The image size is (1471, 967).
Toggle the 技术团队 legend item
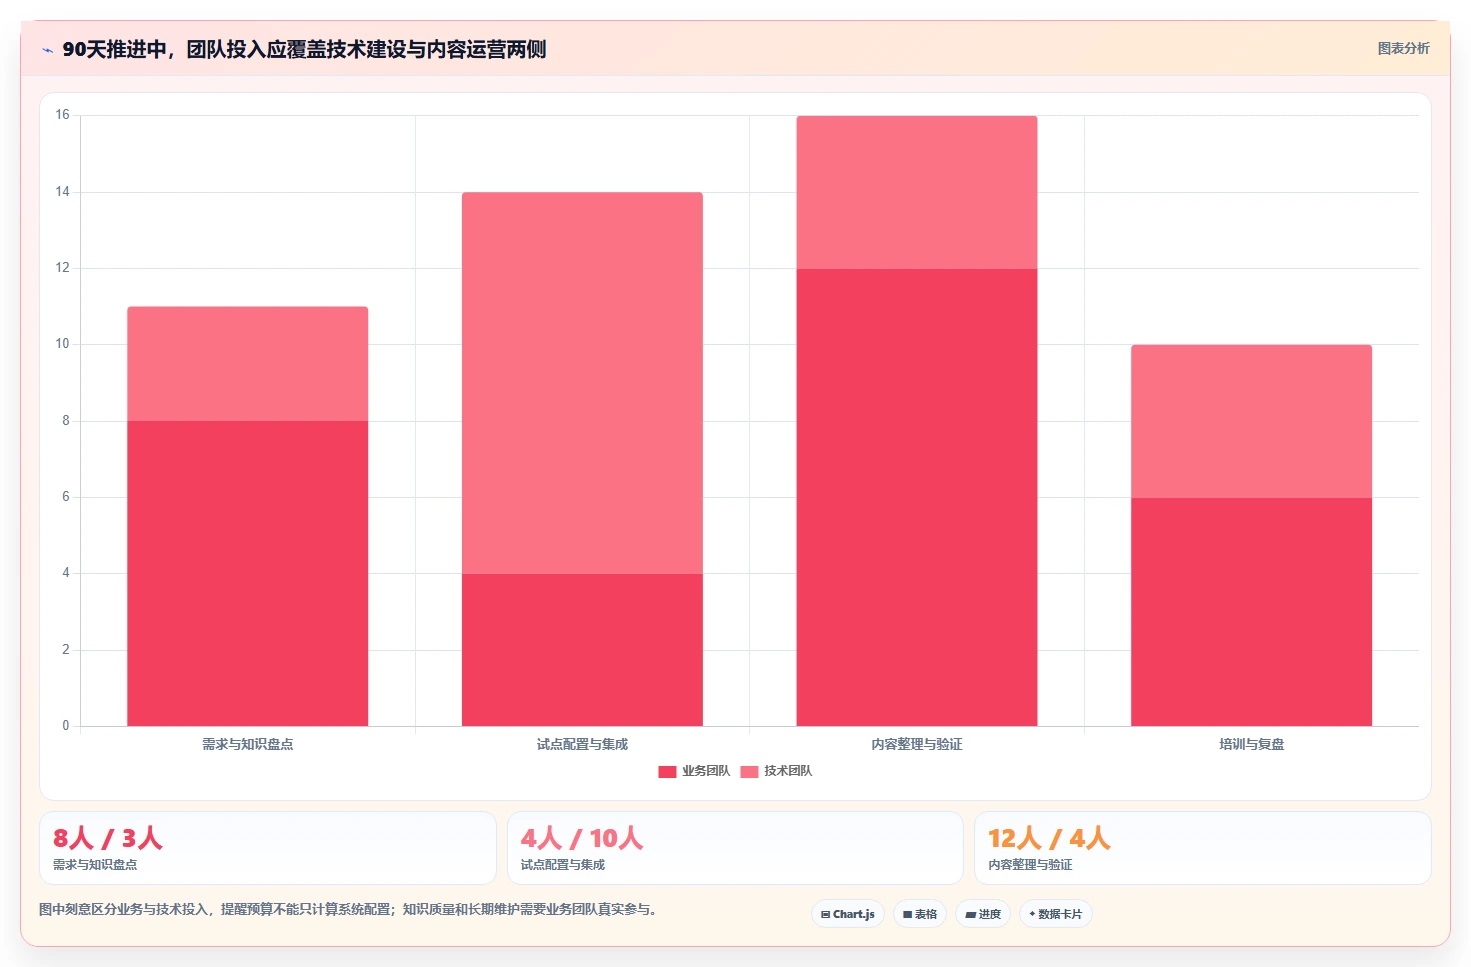776,771
